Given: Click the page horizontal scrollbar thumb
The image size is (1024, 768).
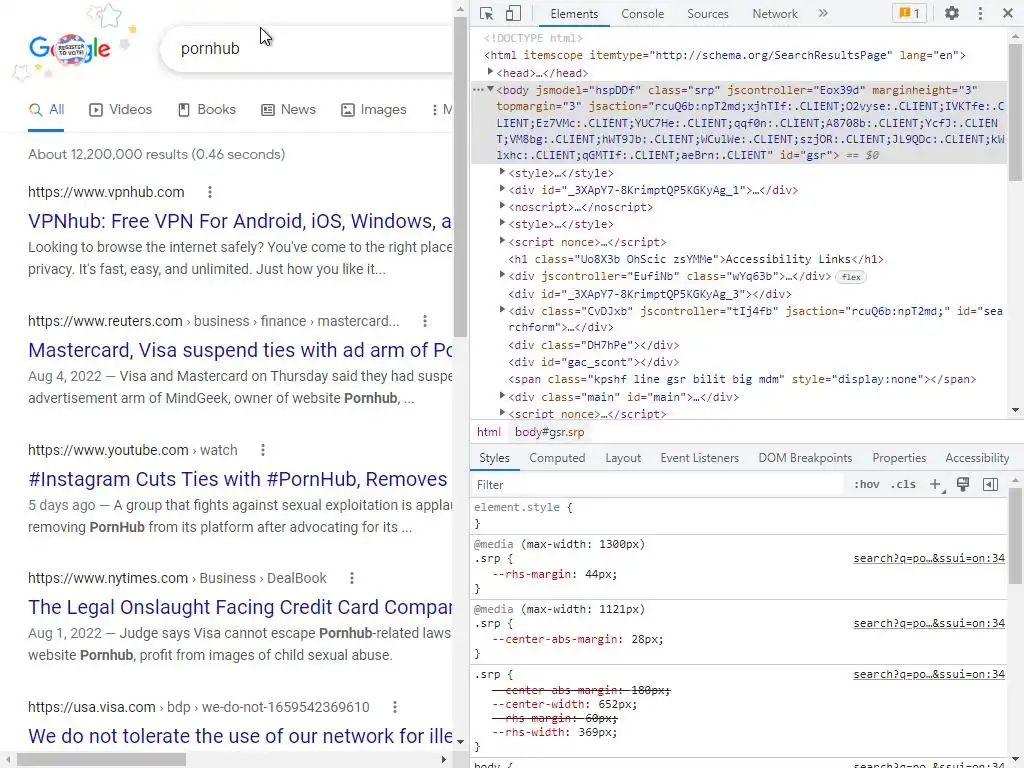Looking at the screenshot, I should click(x=102, y=760).
